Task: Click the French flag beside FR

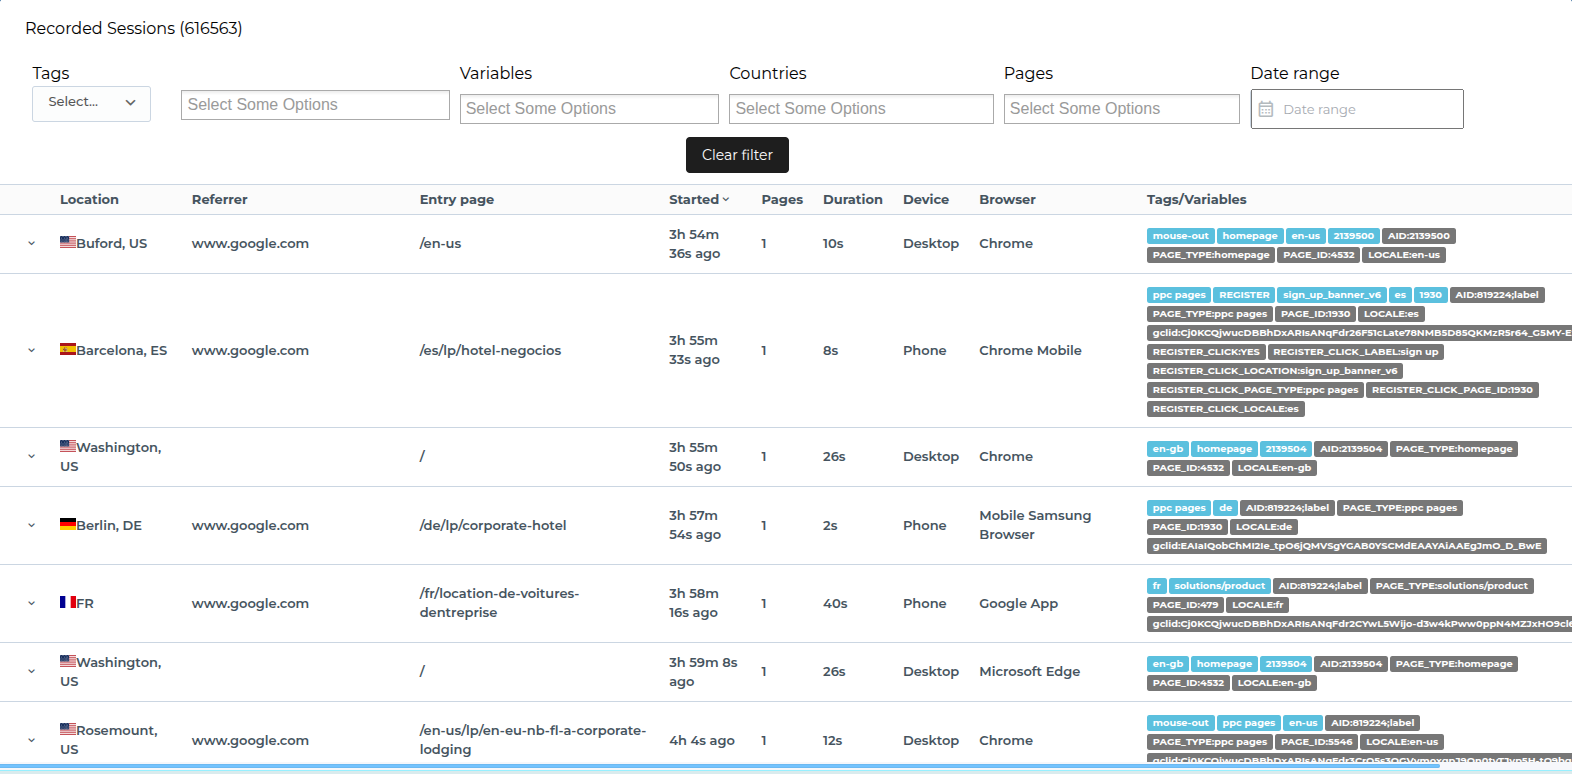Action: click(68, 602)
